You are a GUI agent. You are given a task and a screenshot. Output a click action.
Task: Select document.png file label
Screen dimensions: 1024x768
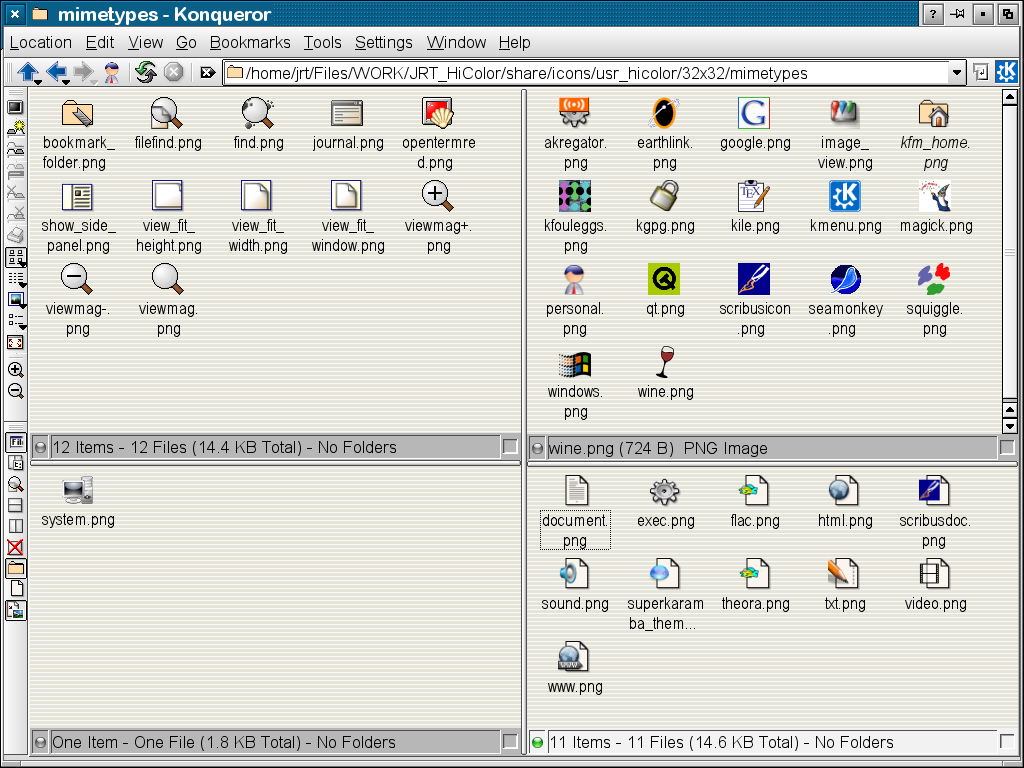(x=575, y=530)
